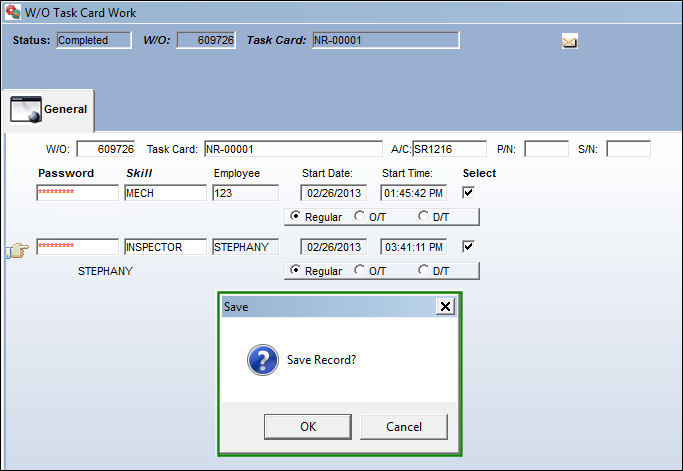
Task: Select Regular radio in the MECH row
Action: tap(295, 216)
